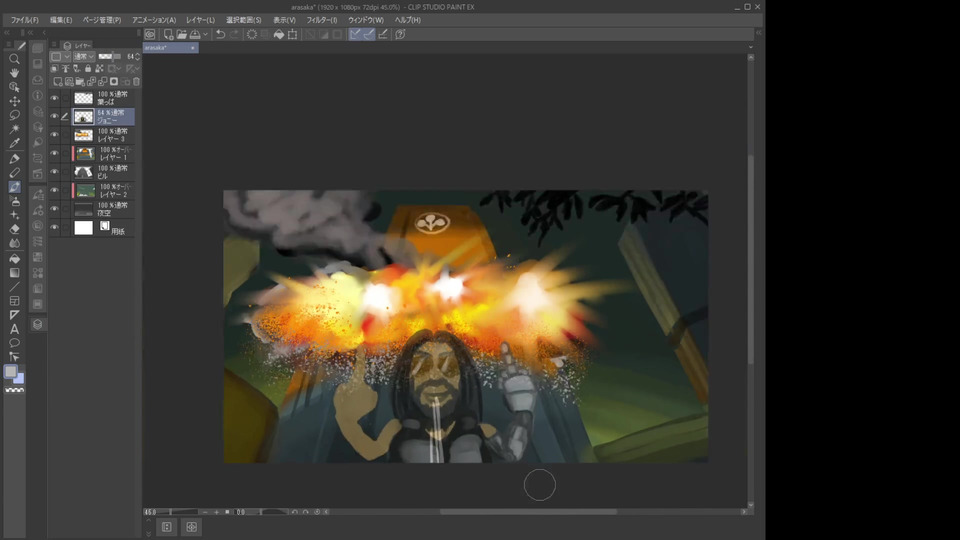Select the Auto select magic wand tool
Image resolution: width=960 pixels, height=540 pixels.
point(14,129)
